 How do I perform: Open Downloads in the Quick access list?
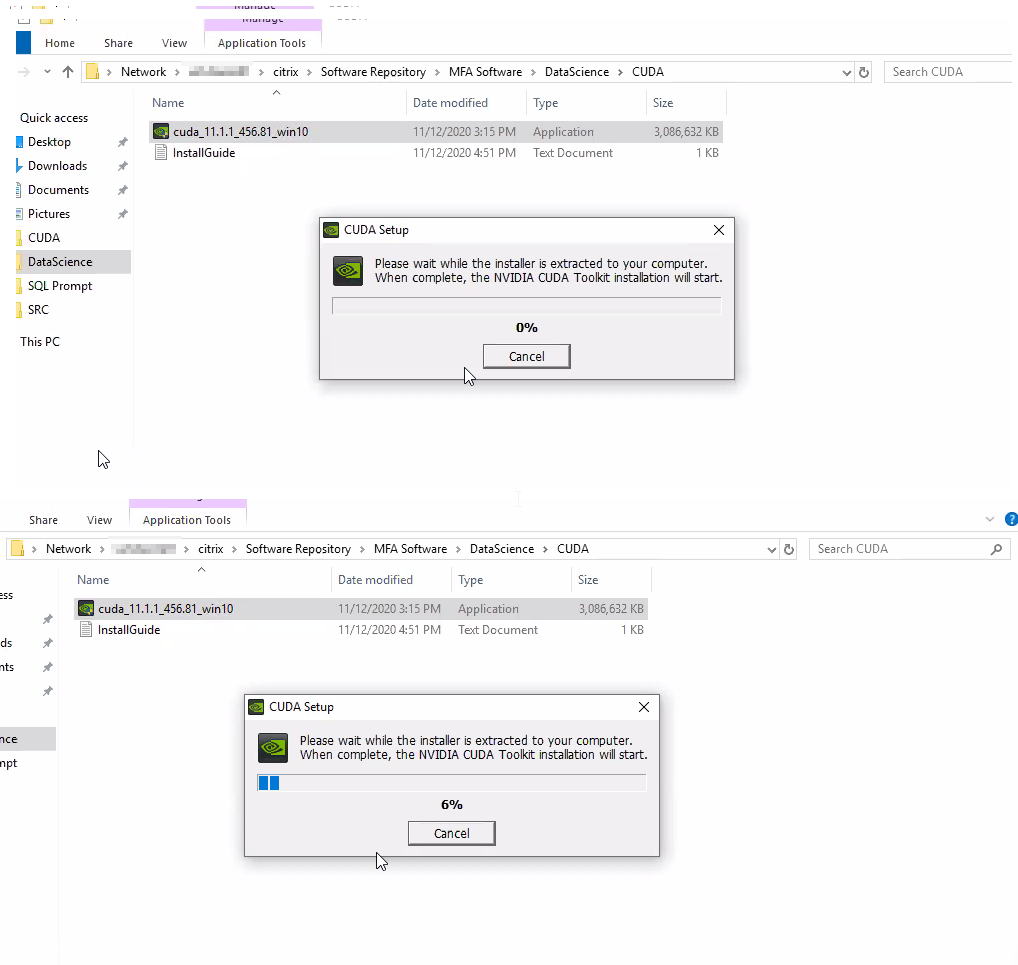point(57,166)
